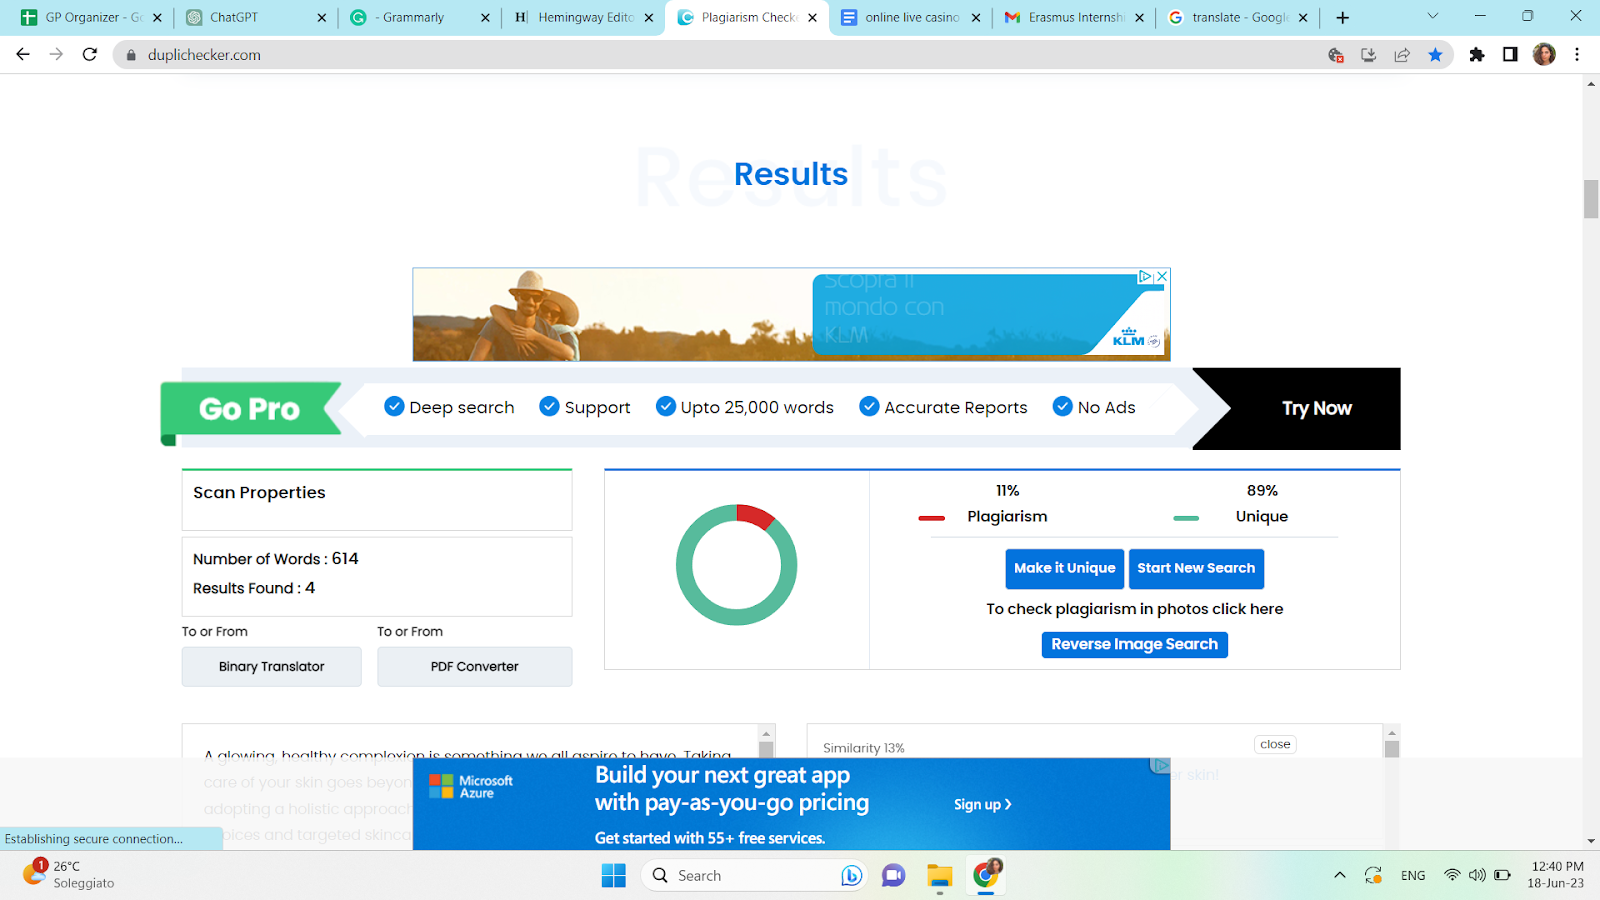This screenshot has width=1600, height=900.
Task: Click the share page icon in address bar
Action: 1402,55
